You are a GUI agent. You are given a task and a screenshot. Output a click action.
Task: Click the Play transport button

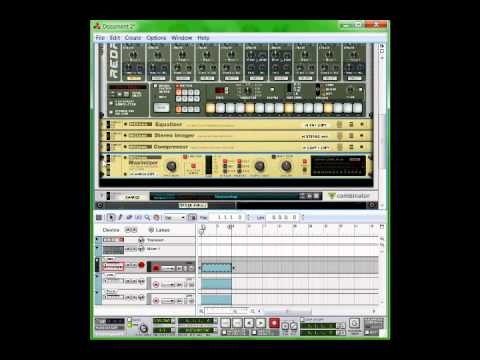[x=261, y=323]
